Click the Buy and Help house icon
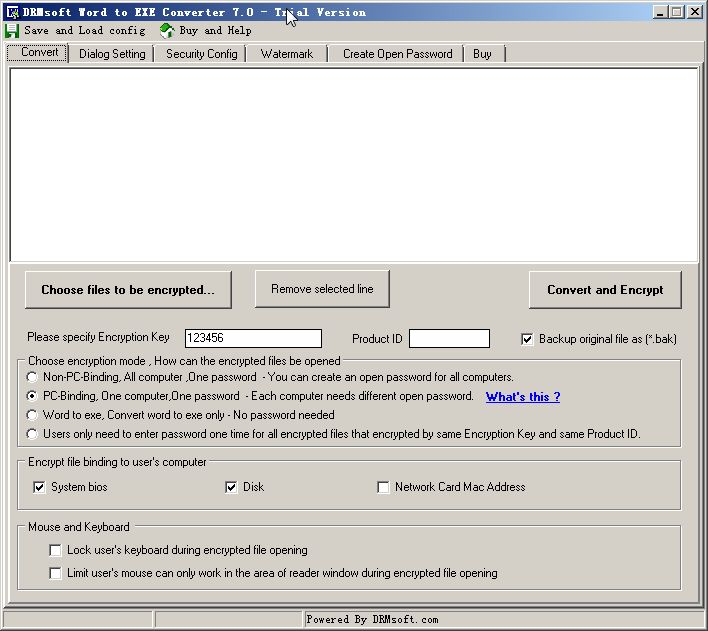Image resolution: width=708 pixels, height=631 pixels. [167, 30]
